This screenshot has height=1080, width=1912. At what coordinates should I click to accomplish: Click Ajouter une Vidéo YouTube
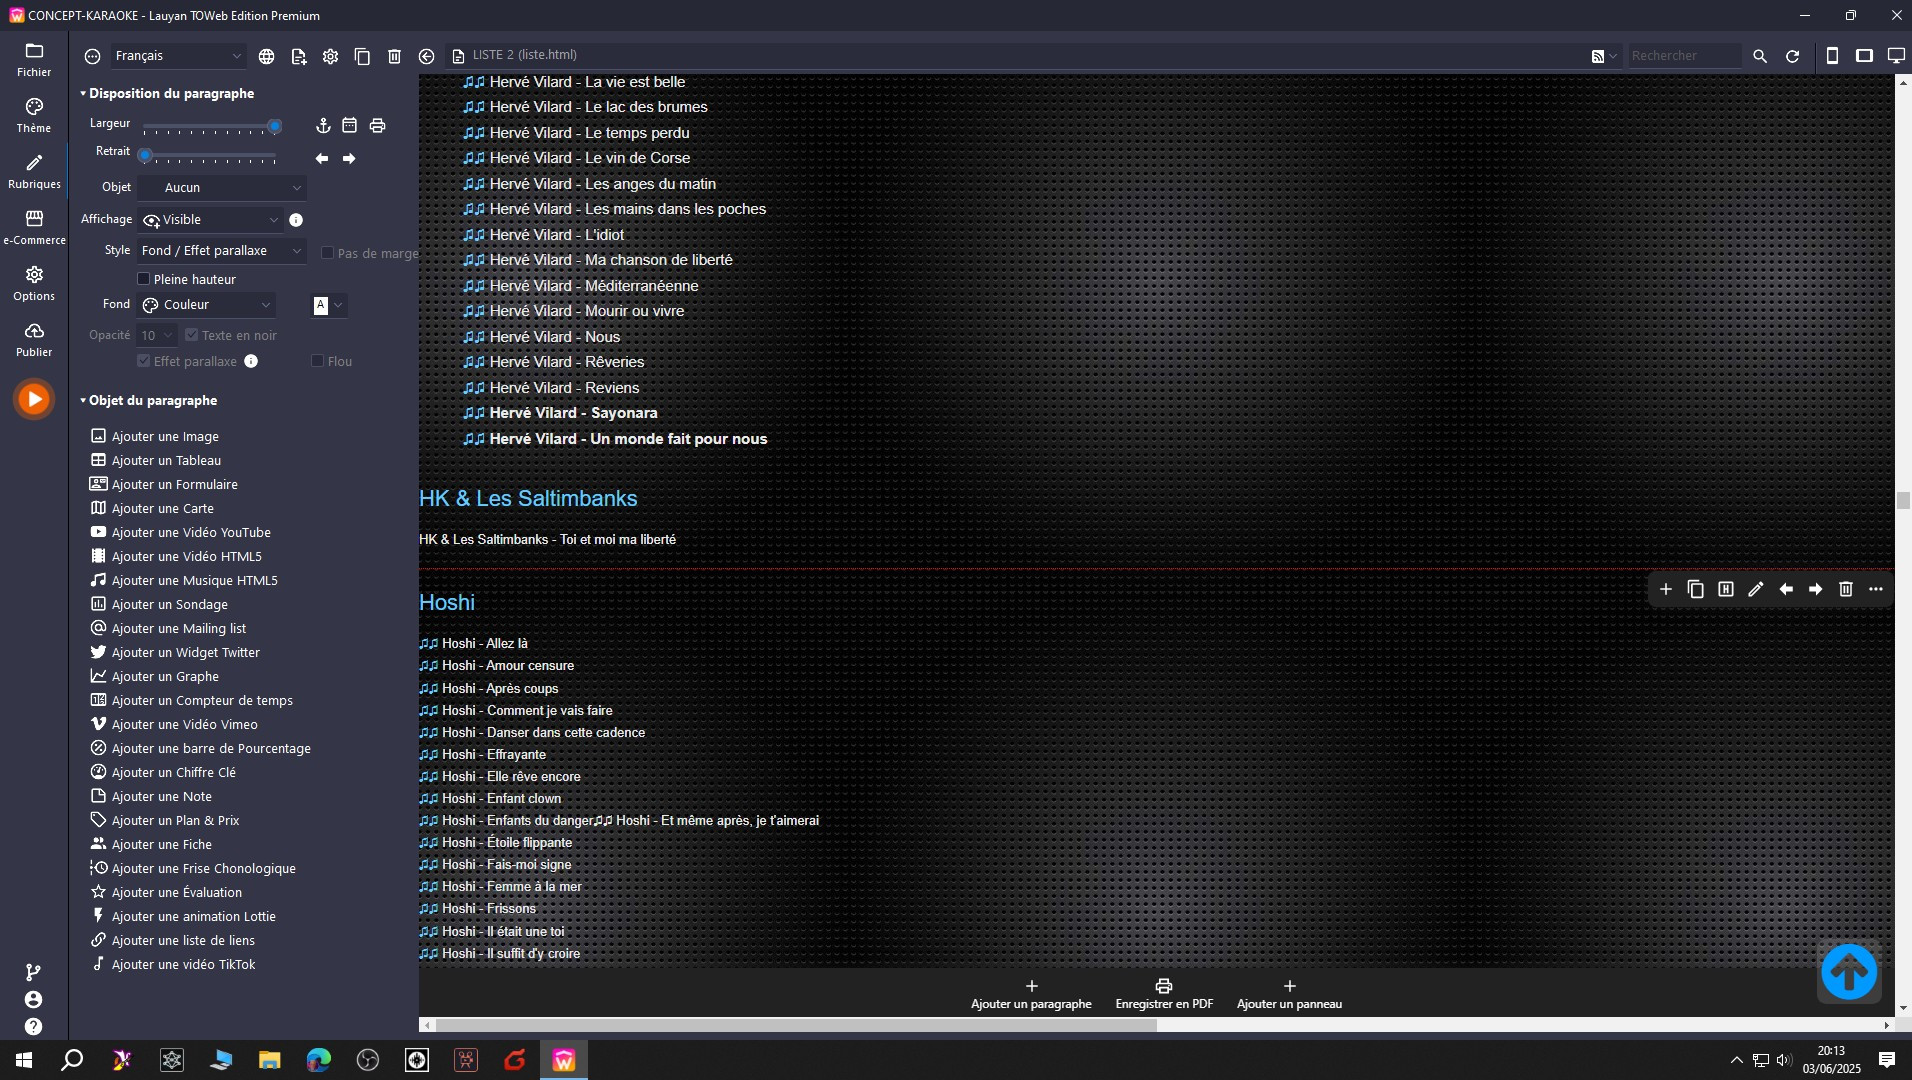click(181, 532)
